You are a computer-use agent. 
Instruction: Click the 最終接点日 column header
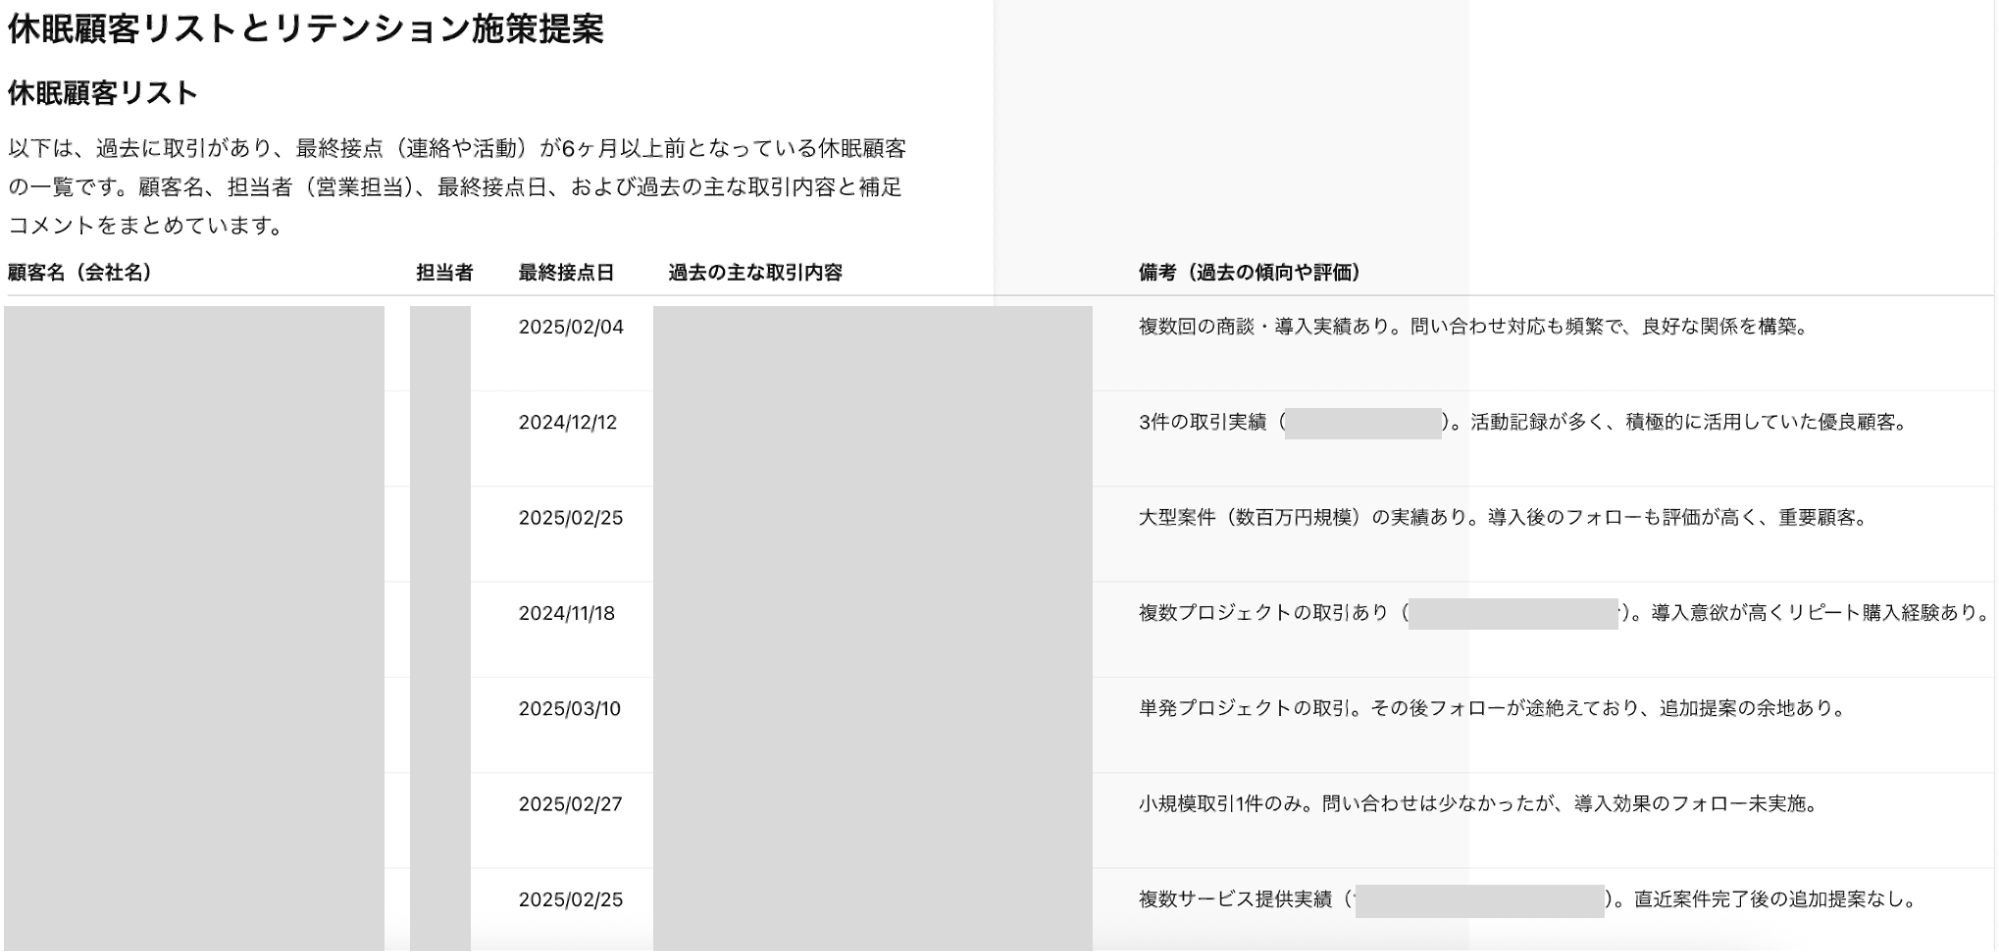566,273
